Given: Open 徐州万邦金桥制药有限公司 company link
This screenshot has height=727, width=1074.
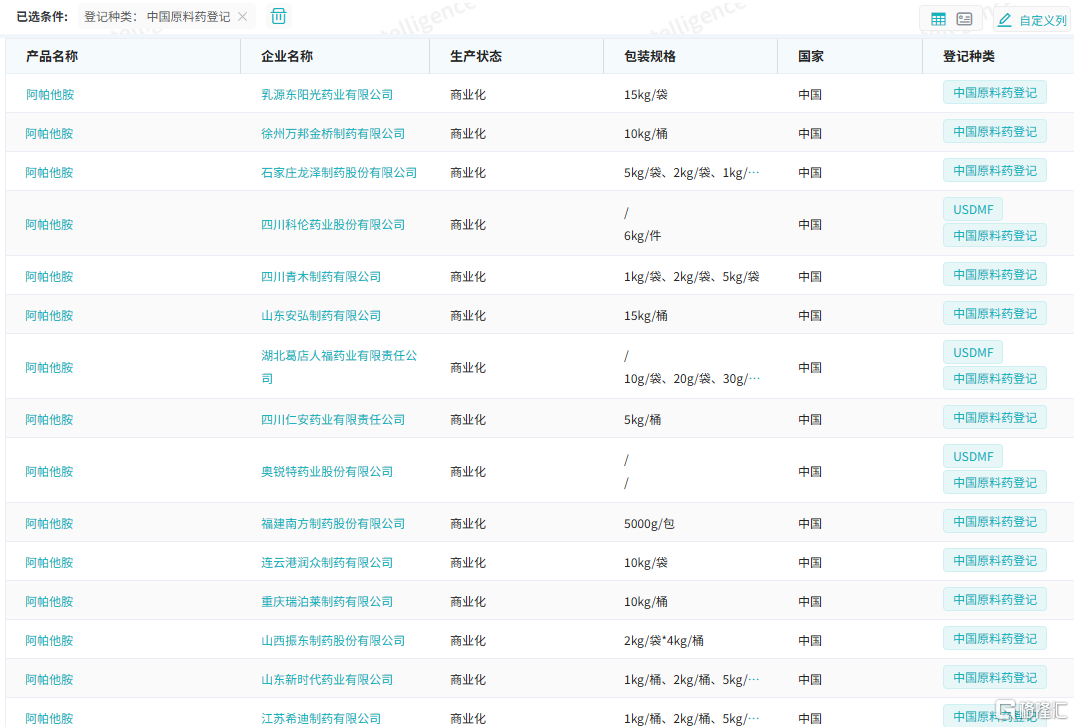Looking at the screenshot, I should tap(333, 134).
